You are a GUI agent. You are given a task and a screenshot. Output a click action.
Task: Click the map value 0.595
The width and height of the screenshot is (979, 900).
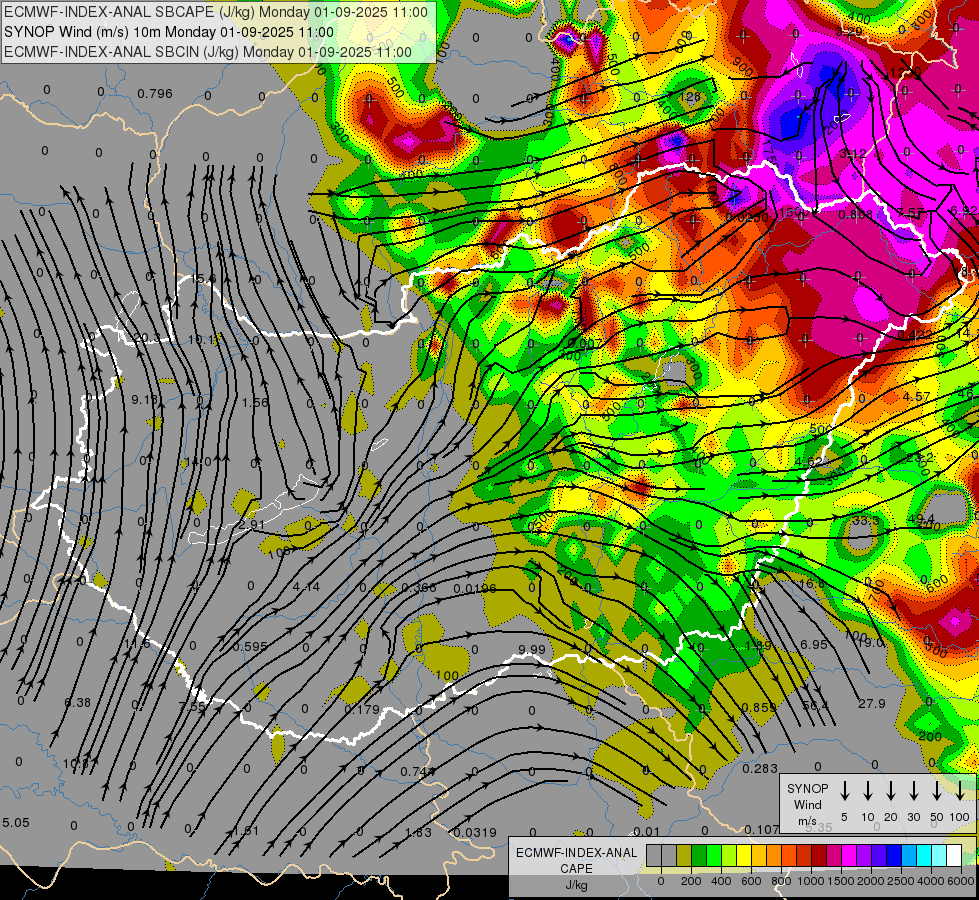pos(250,646)
